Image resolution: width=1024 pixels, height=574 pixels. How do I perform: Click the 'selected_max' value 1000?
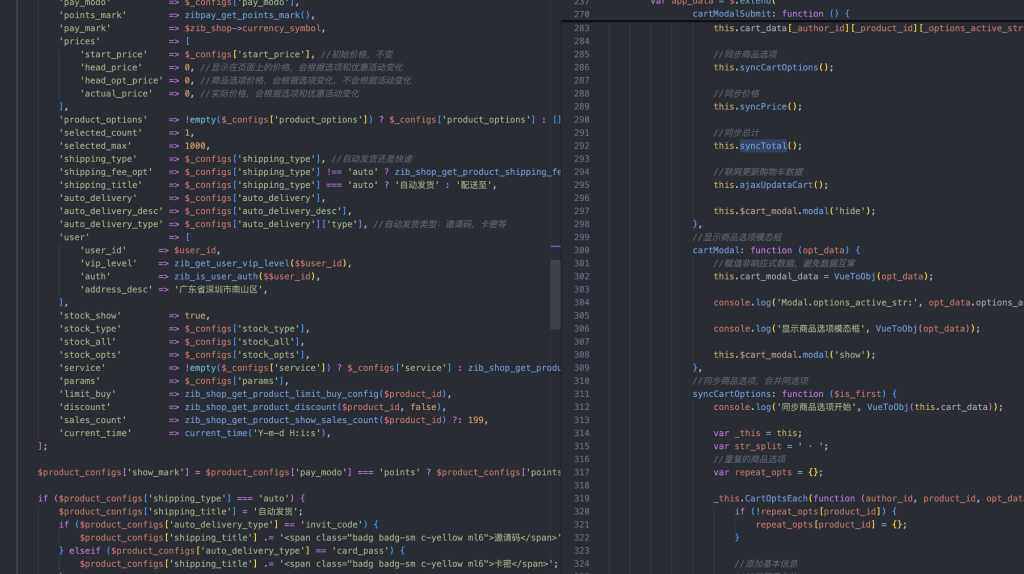(197, 146)
